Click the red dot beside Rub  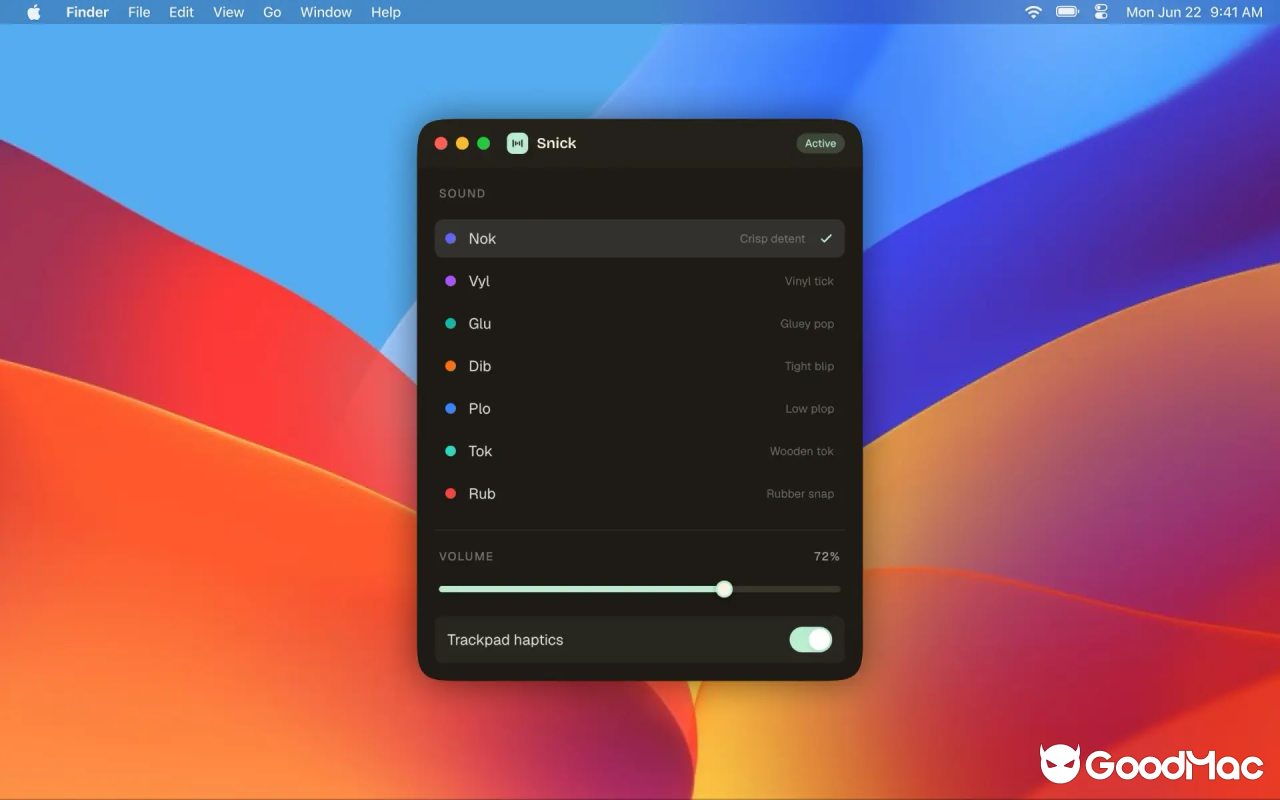pos(451,493)
